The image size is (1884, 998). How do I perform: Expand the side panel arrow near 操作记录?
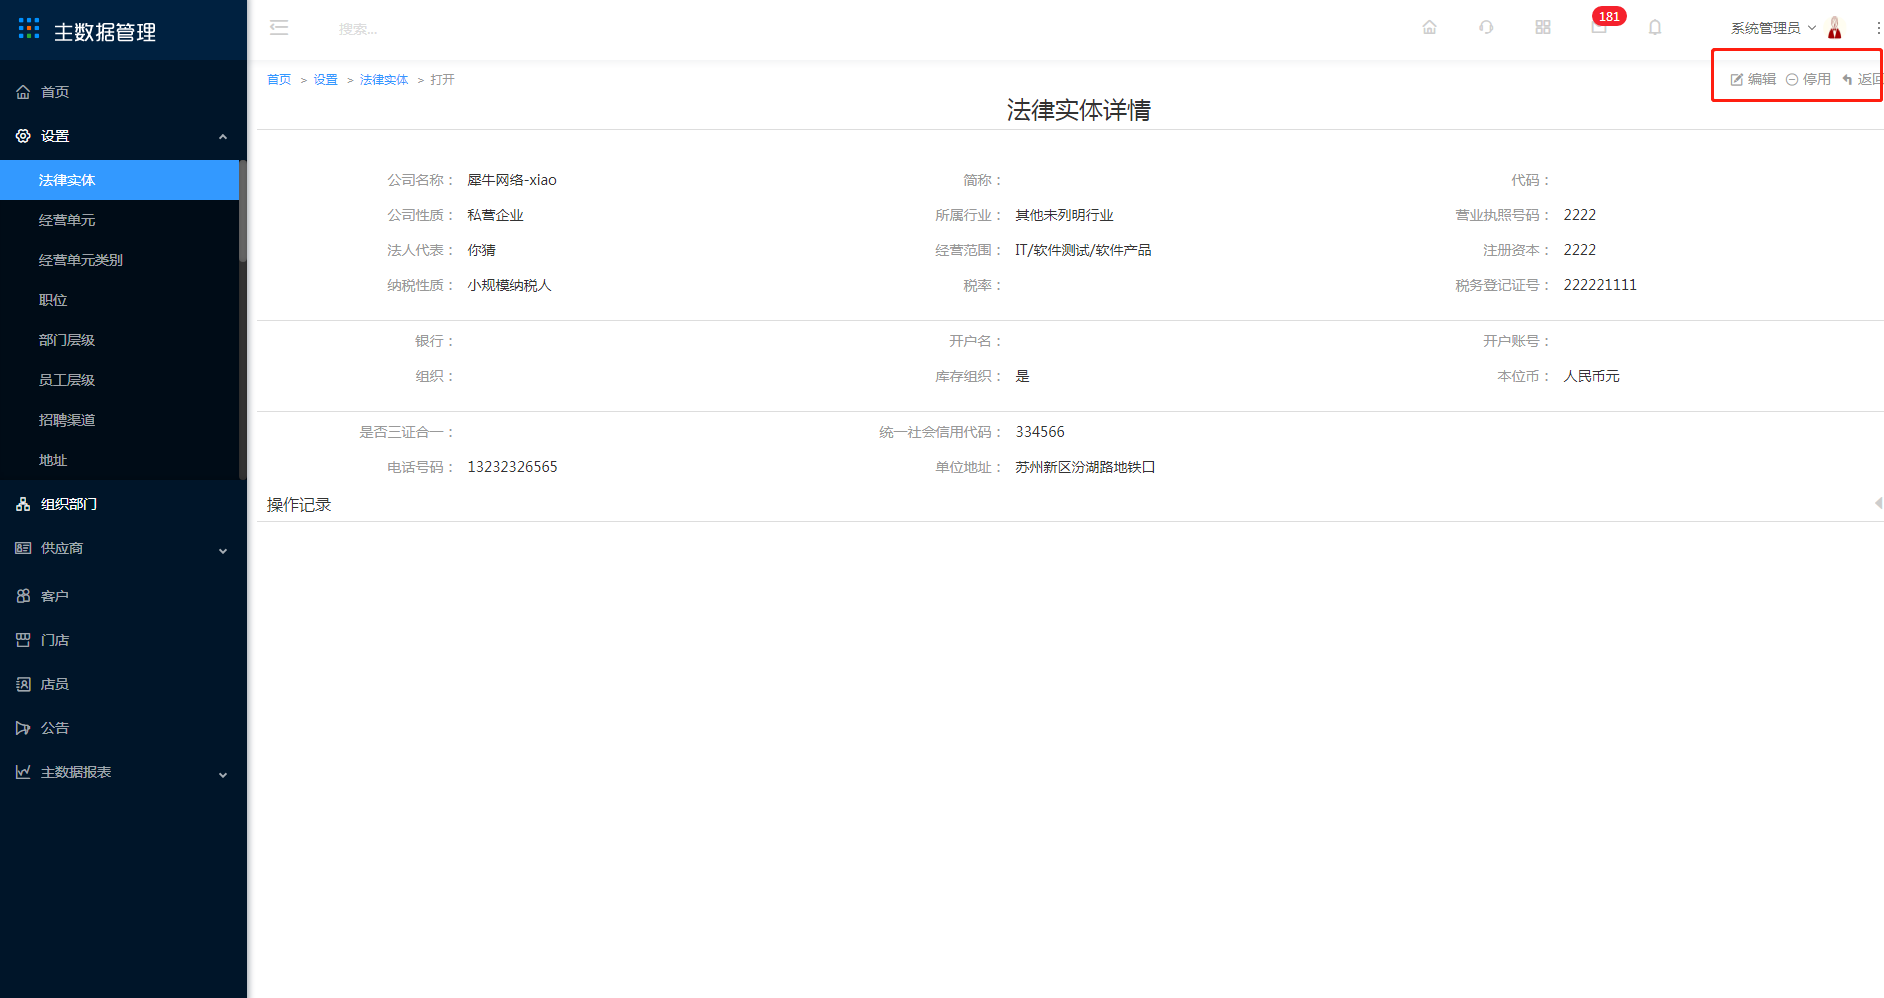point(1878,503)
